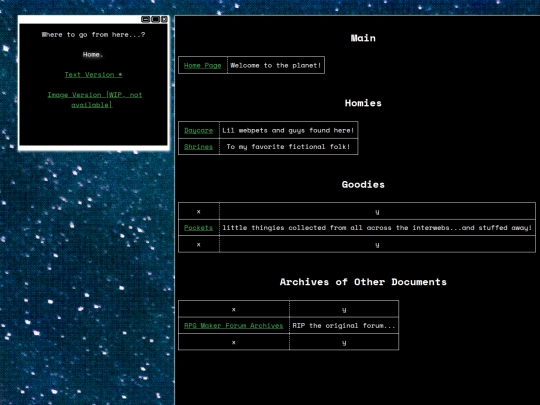Visit the Daycare page link
The height and width of the screenshot is (405, 540).
click(x=198, y=130)
